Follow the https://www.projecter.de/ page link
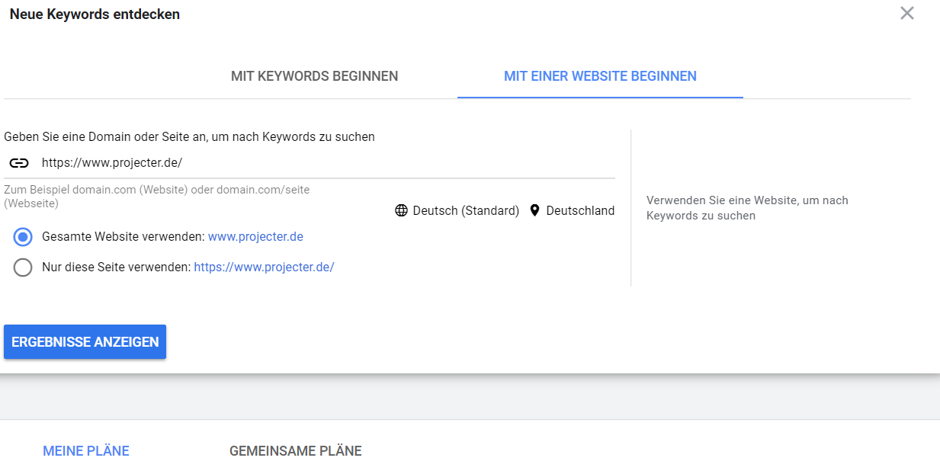Image resolution: width=940 pixels, height=461 pixels. 264,267
